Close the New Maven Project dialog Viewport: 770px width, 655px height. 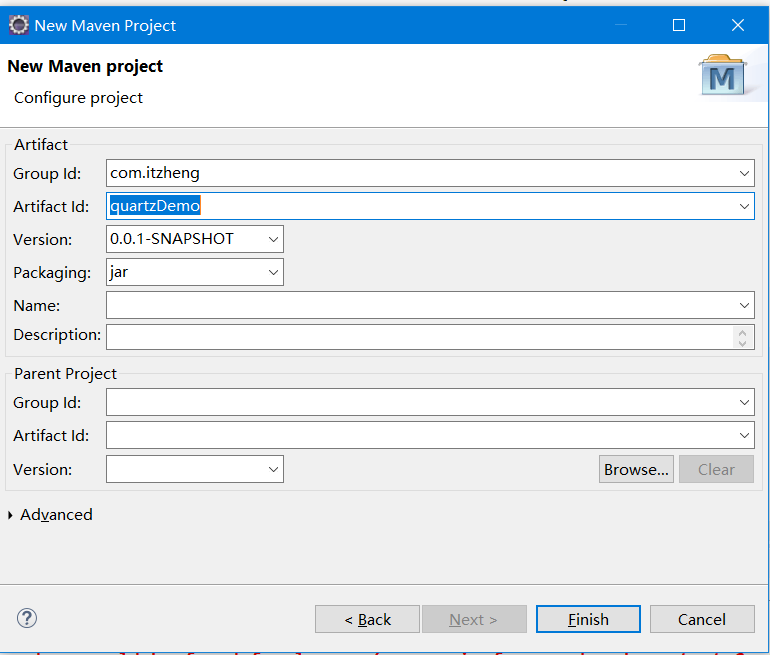point(738,25)
